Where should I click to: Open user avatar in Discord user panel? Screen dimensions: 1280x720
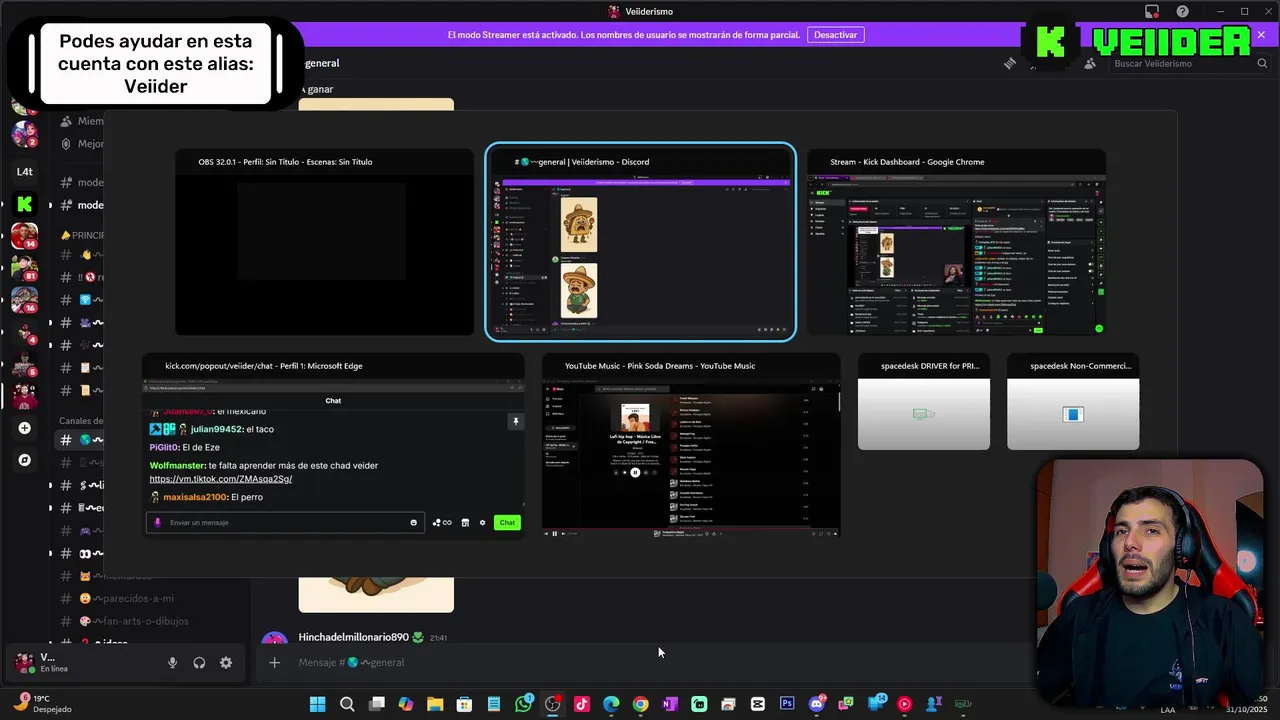pyautogui.click(x=23, y=662)
